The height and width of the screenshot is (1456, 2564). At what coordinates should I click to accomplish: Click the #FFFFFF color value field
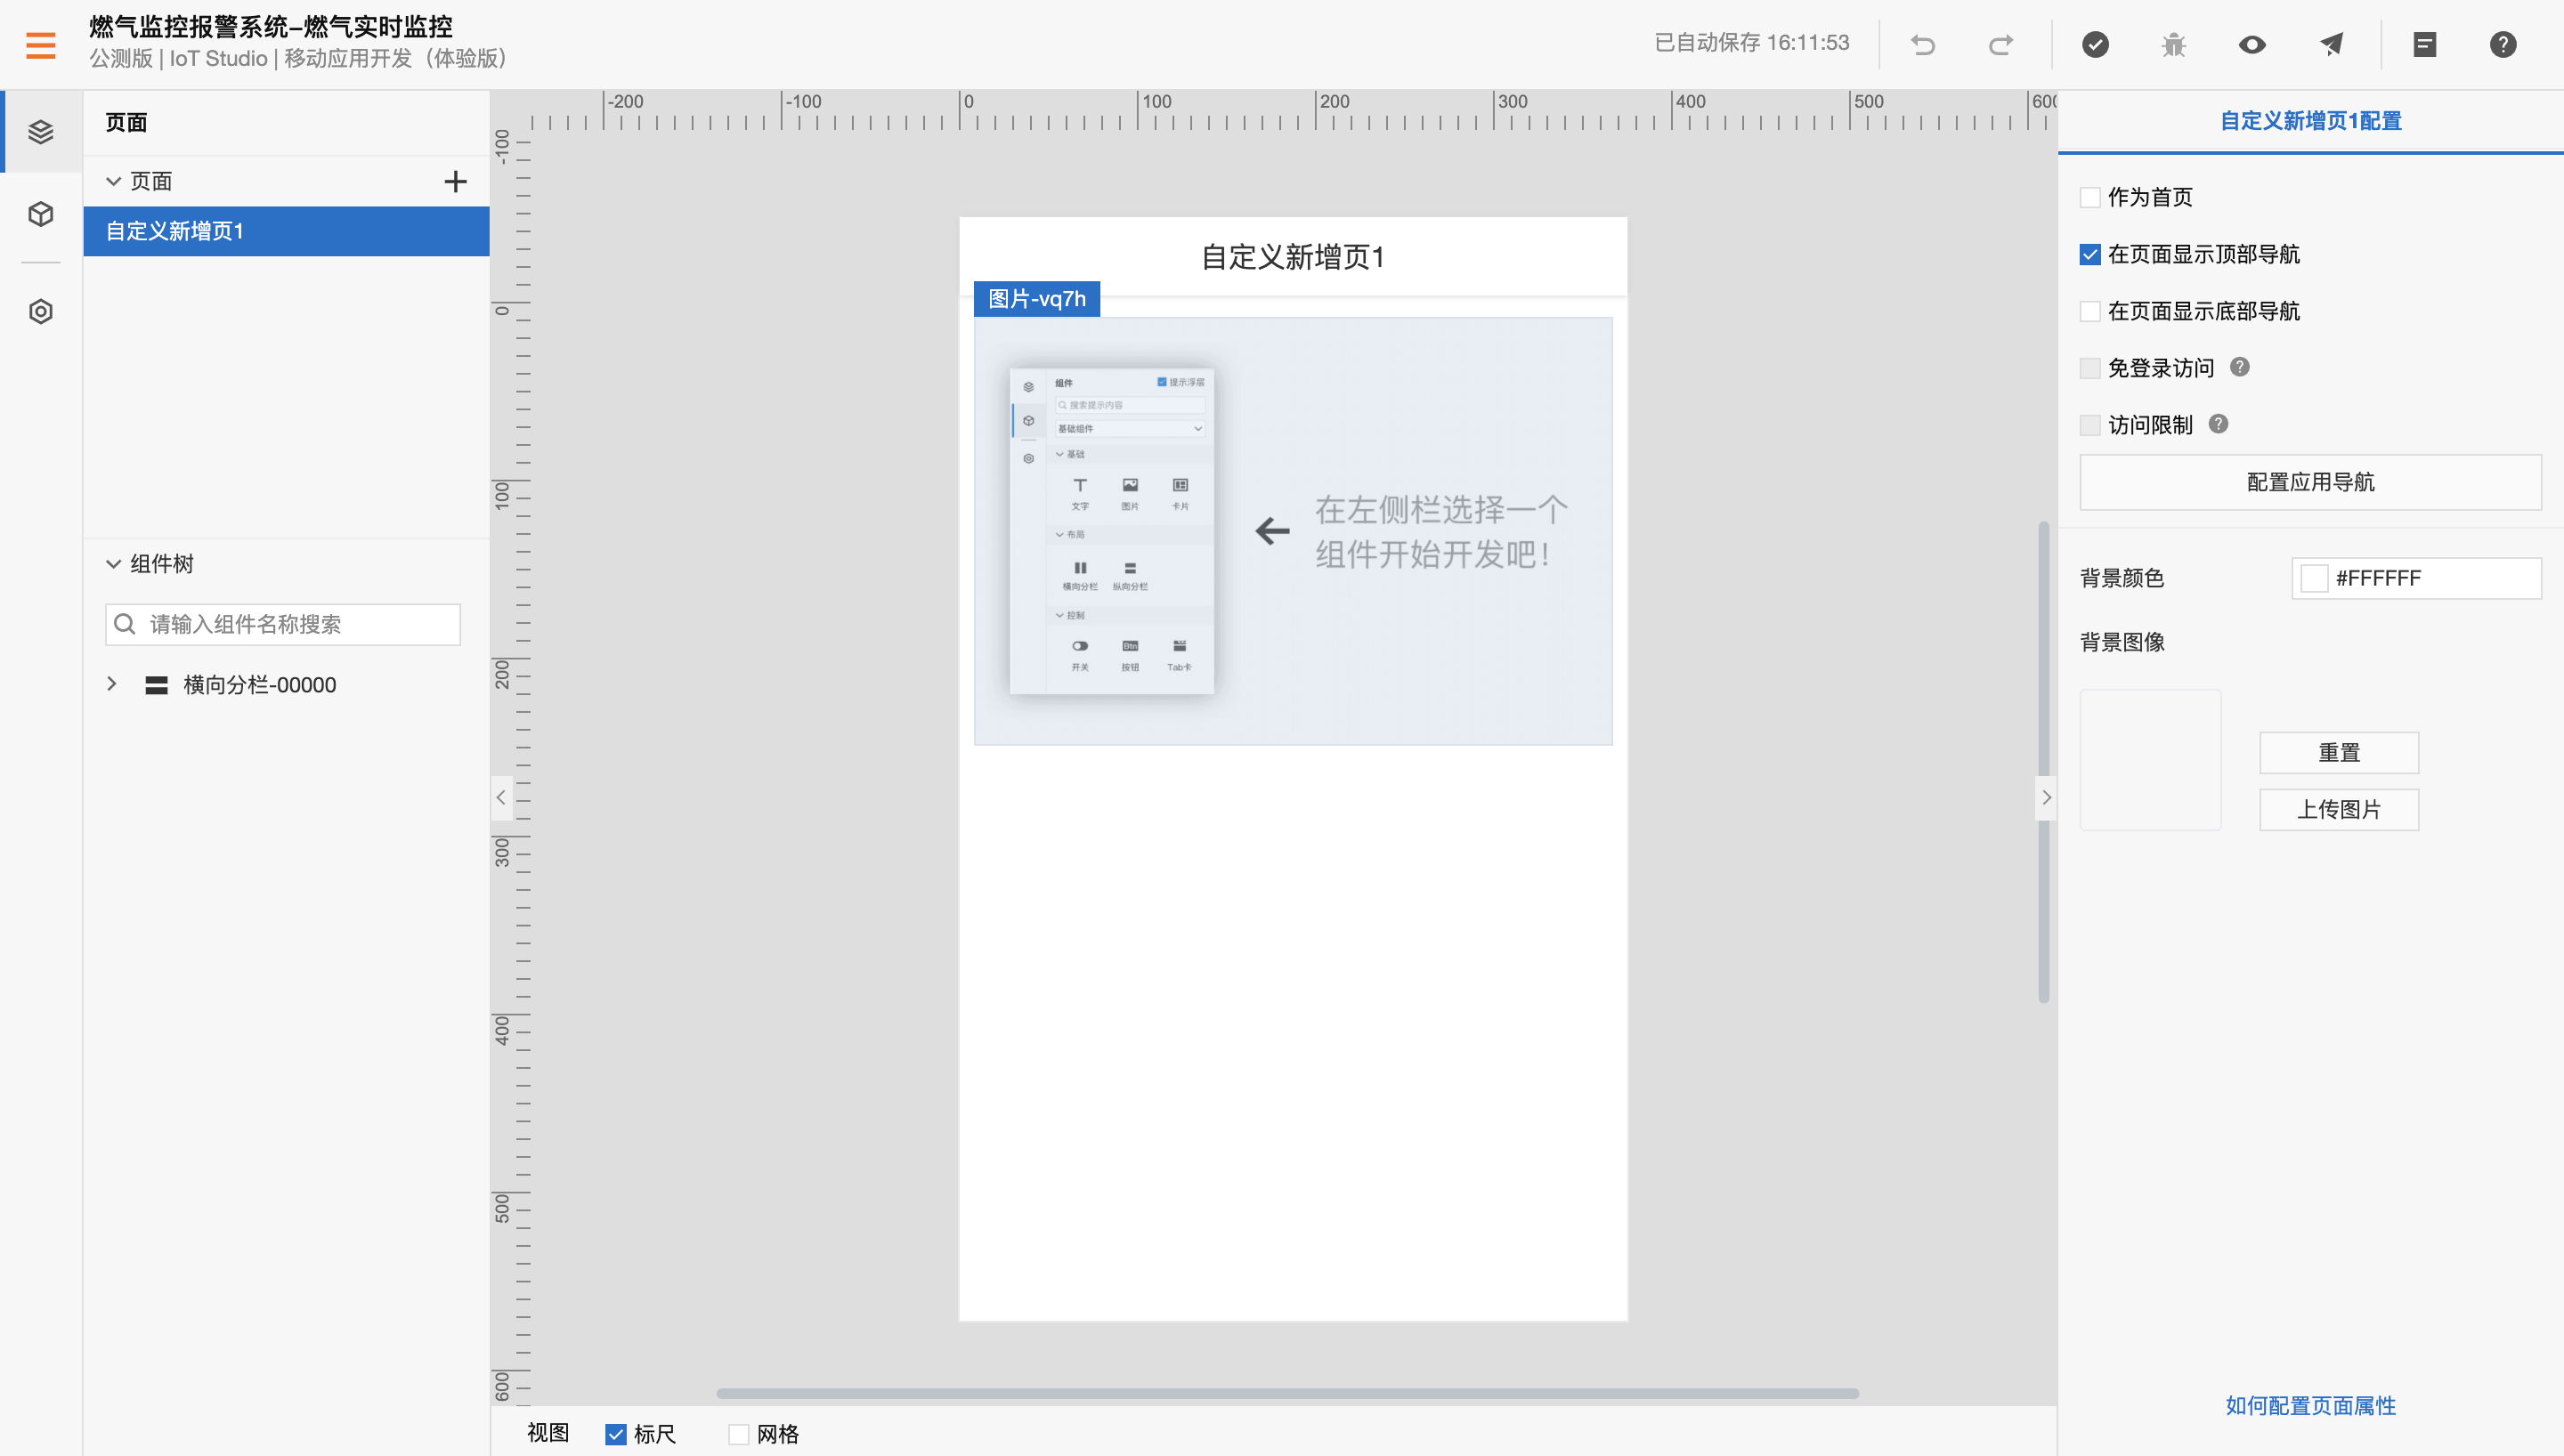click(x=2416, y=578)
